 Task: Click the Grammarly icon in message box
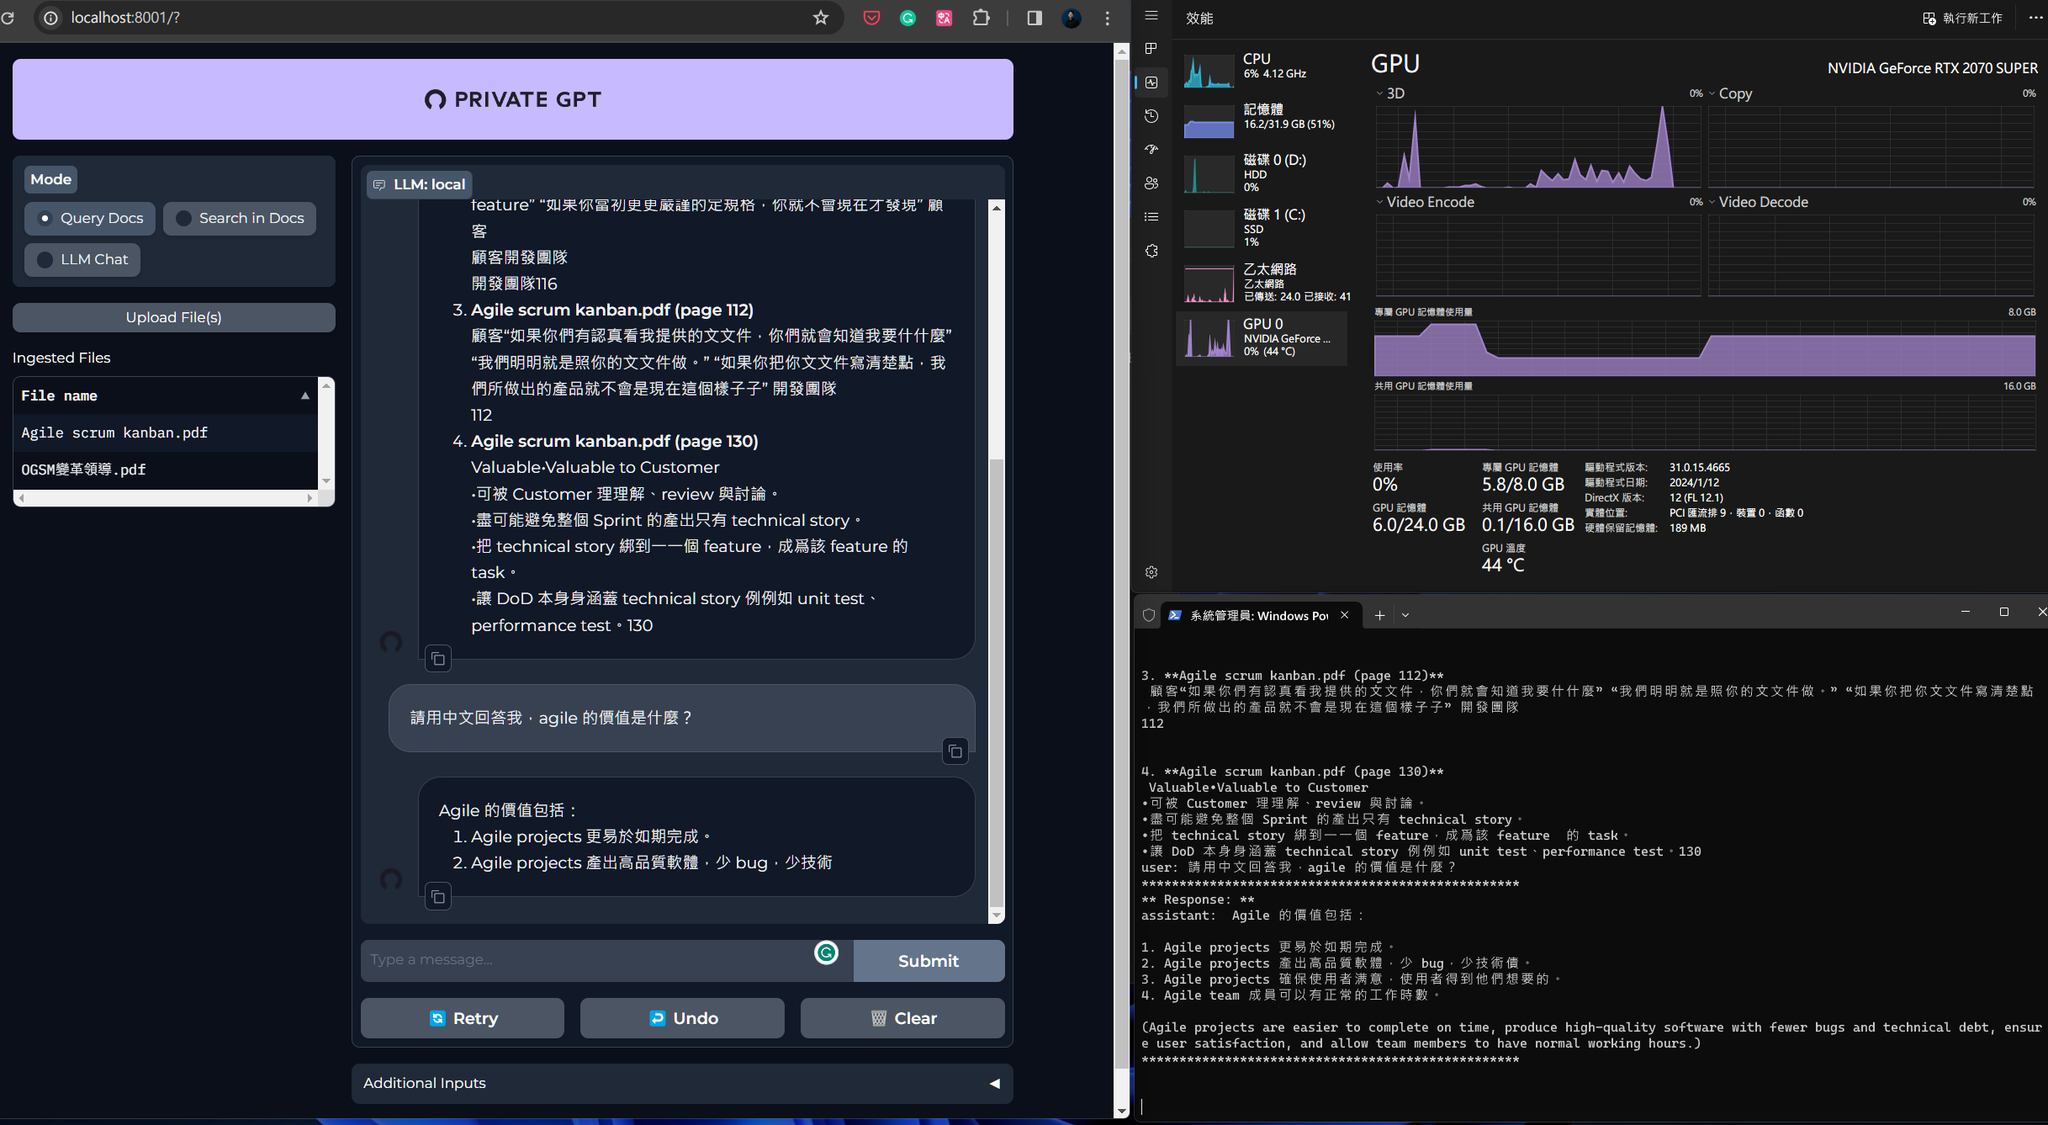[826, 953]
